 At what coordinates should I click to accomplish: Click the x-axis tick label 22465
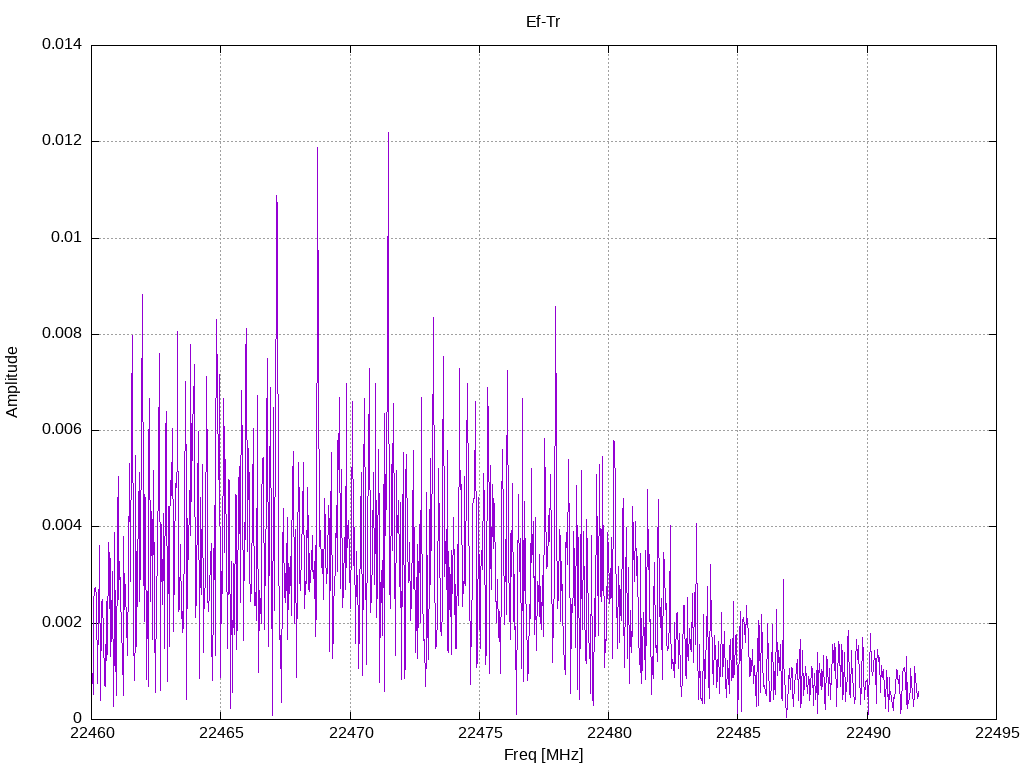pyautogui.click(x=221, y=733)
